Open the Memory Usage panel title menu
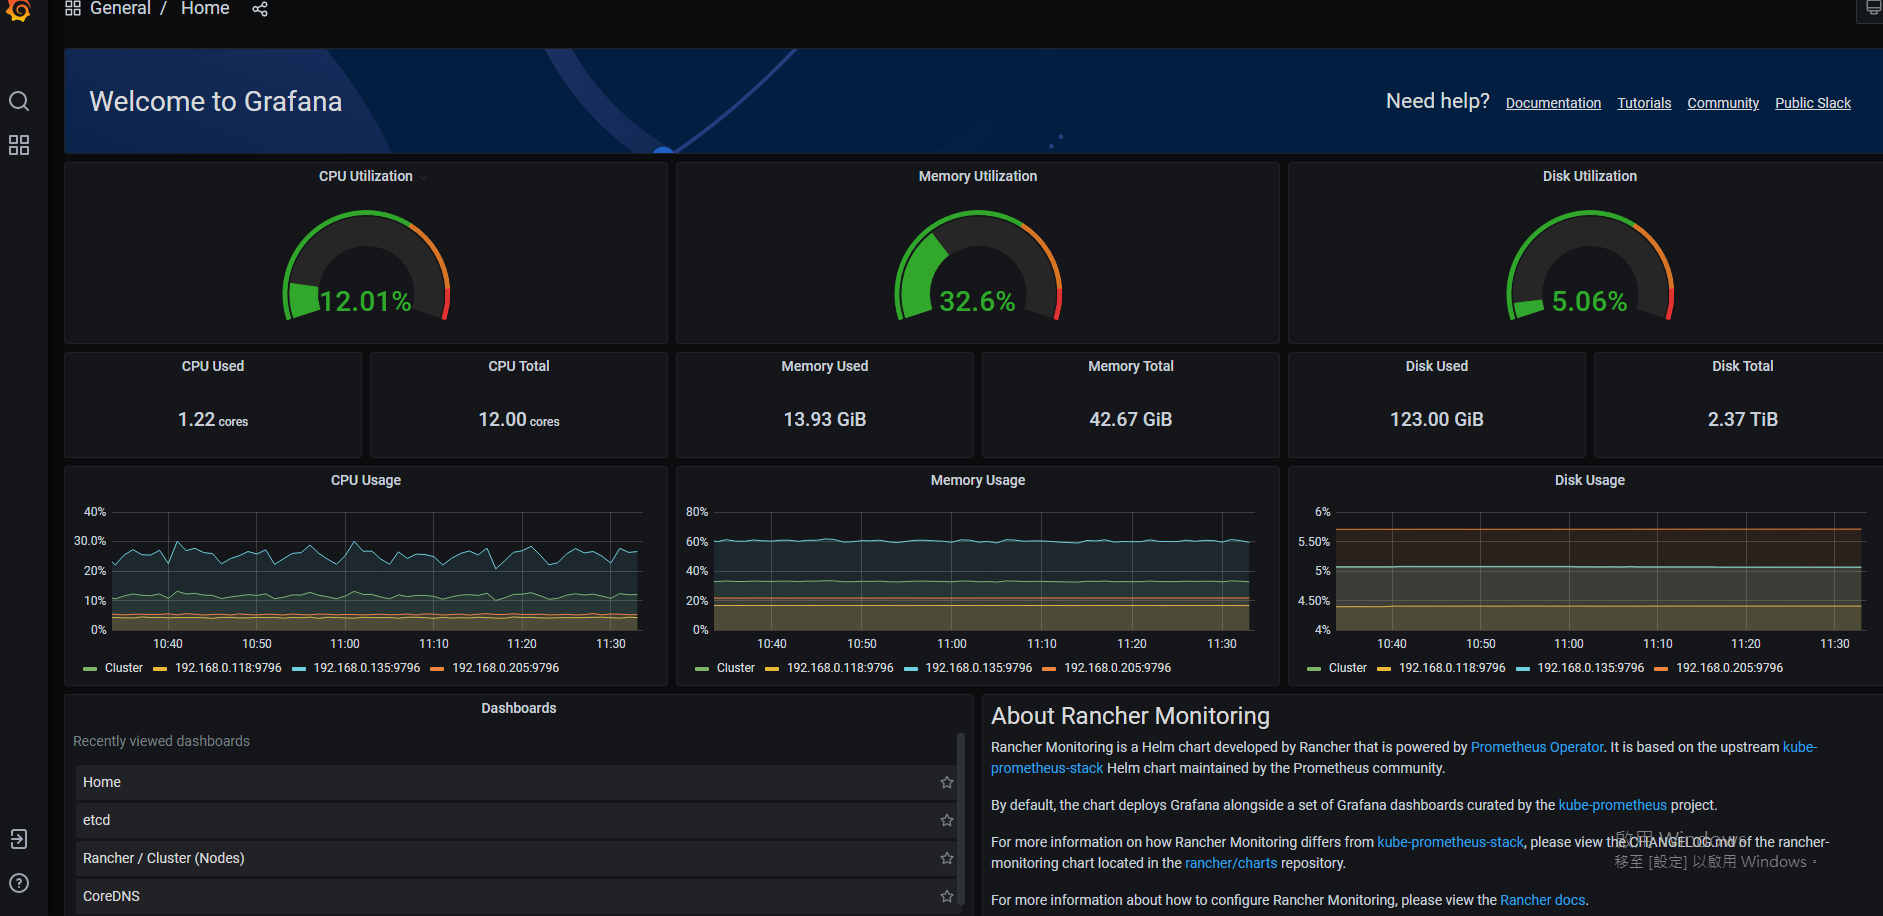The width and height of the screenshot is (1883, 916). 978,480
